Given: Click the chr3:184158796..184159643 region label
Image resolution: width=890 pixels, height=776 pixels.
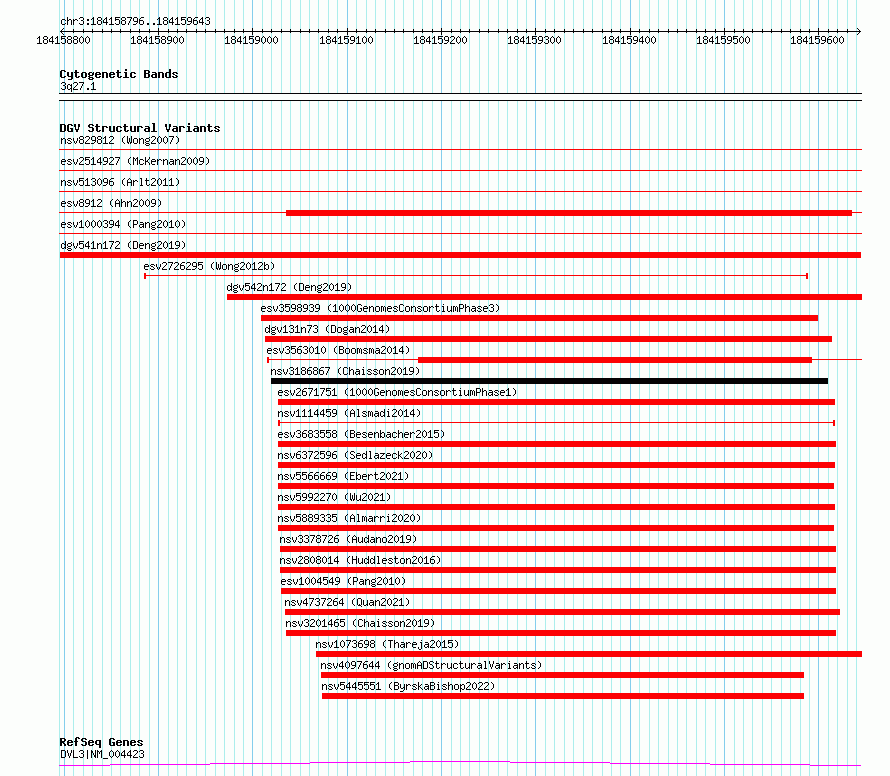Looking at the screenshot, I should 135,21.
